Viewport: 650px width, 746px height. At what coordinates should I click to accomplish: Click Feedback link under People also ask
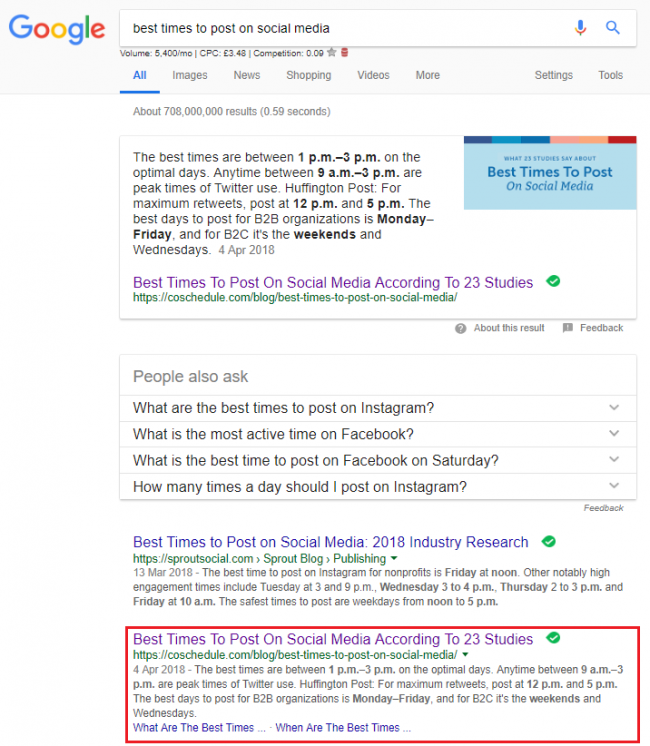click(603, 508)
